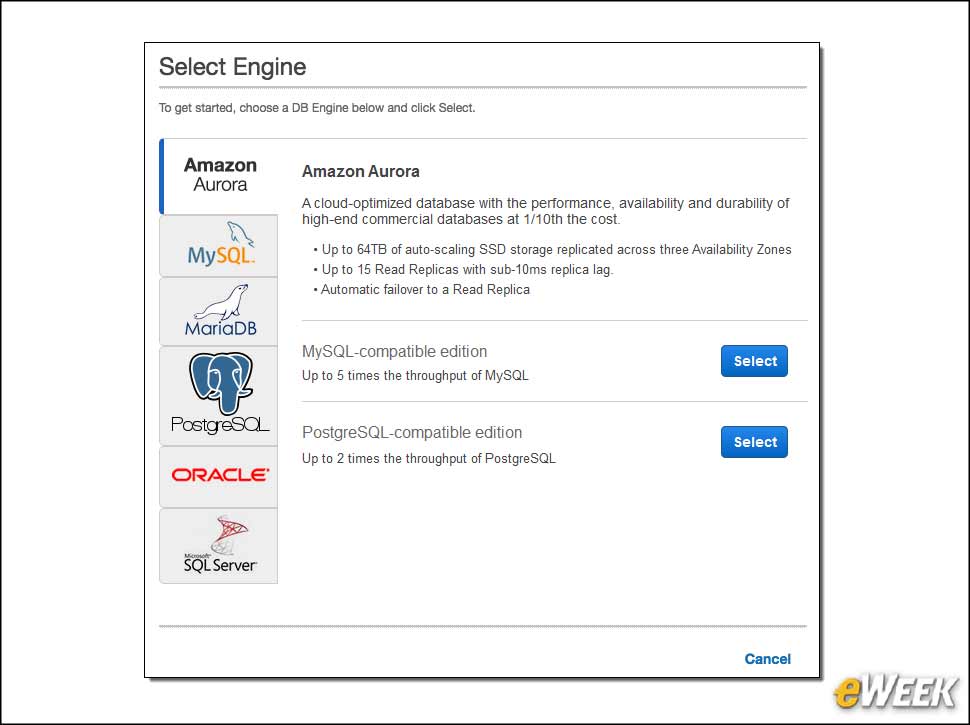Click the 'MySQL-compatible edition' heading
The width and height of the screenshot is (970, 725).
[394, 351]
